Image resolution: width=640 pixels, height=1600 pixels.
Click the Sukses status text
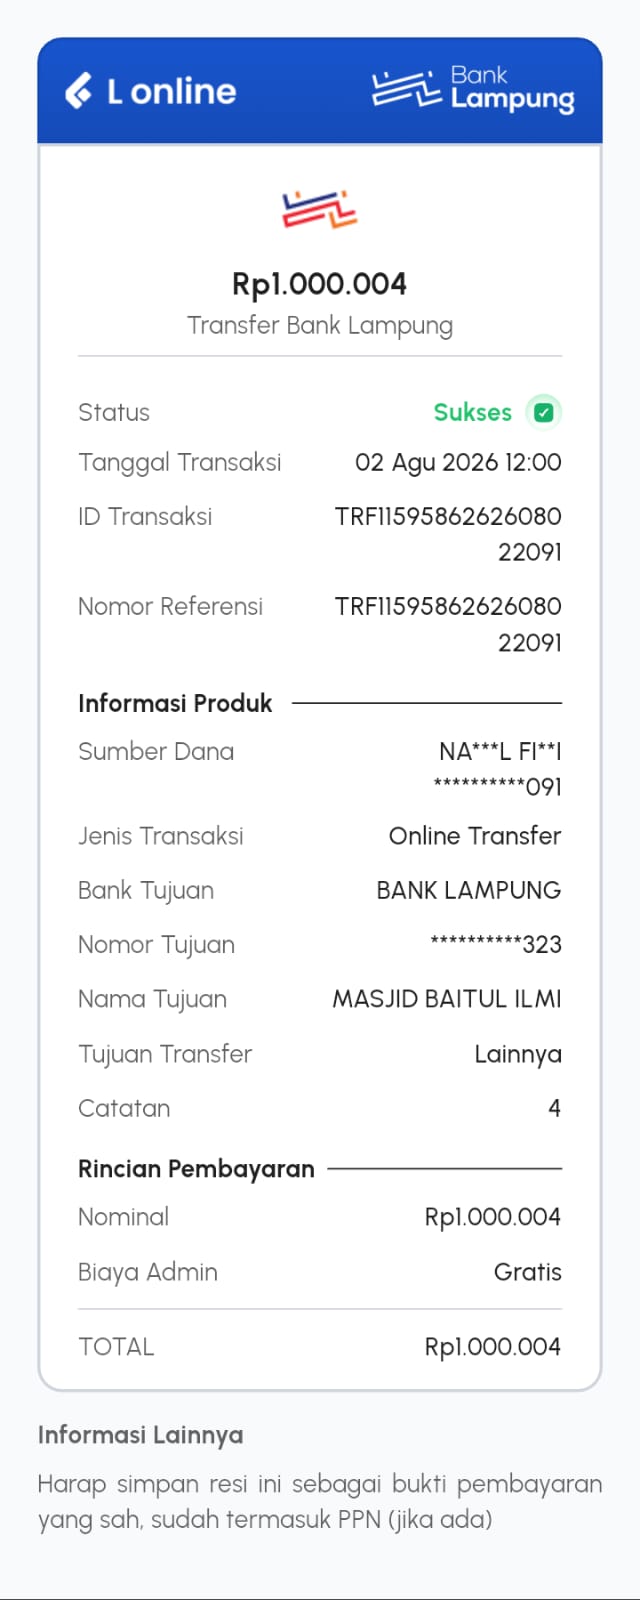pyautogui.click(x=472, y=412)
